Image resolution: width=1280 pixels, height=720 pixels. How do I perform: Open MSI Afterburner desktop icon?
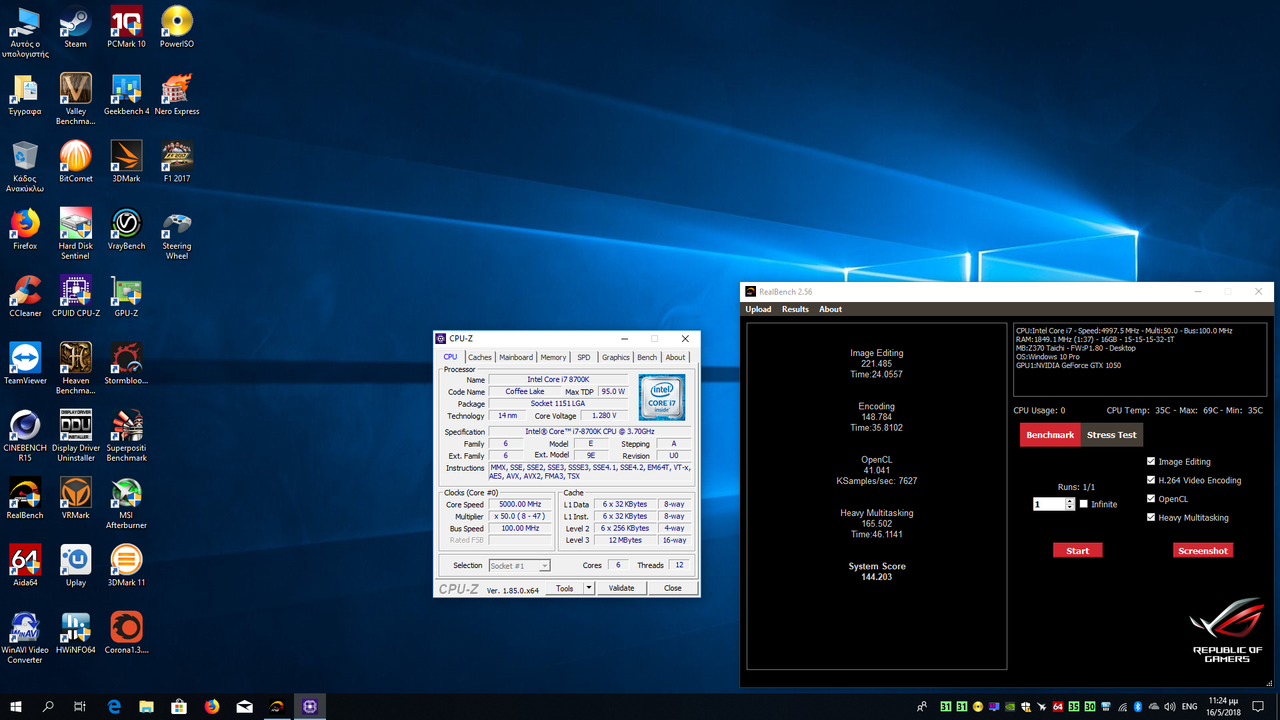click(x=126, y=503)
